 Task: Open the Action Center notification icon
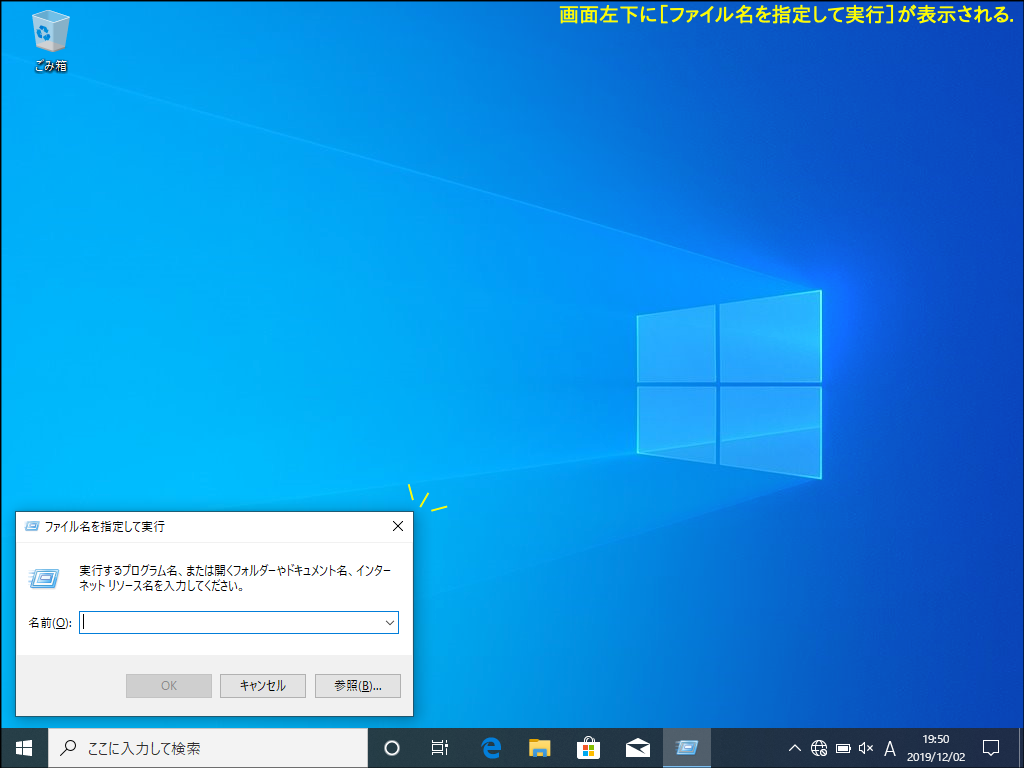tap(991, 747)
